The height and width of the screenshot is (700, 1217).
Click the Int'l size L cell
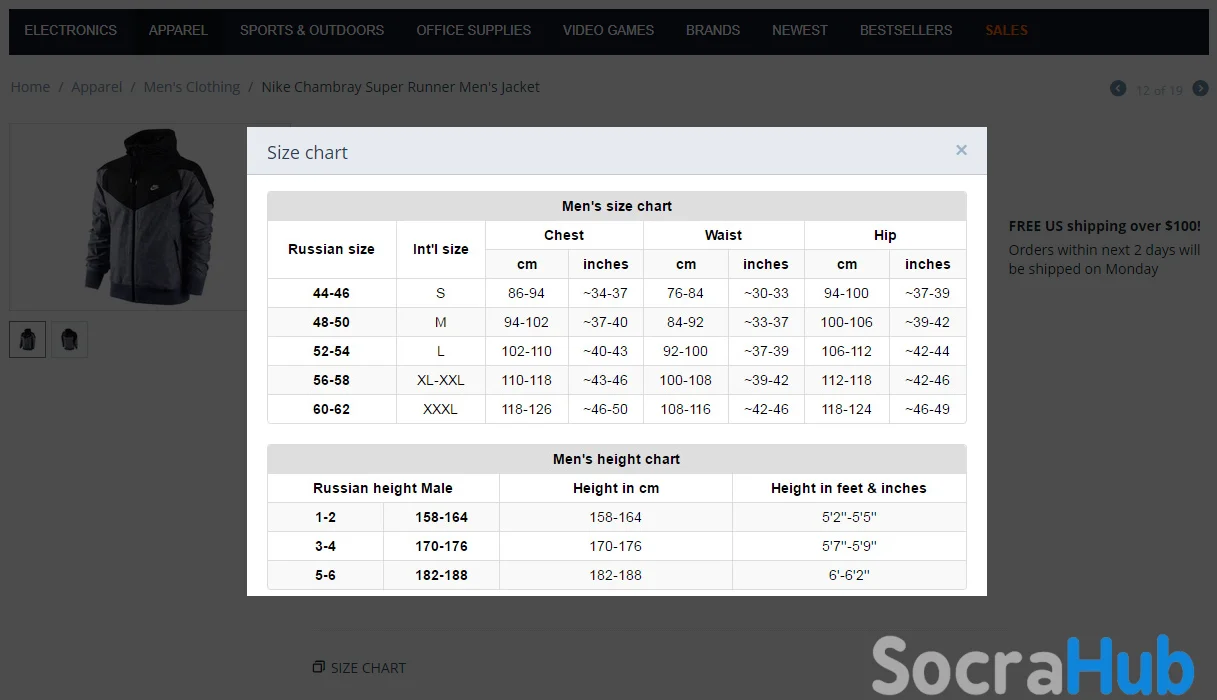441,351
